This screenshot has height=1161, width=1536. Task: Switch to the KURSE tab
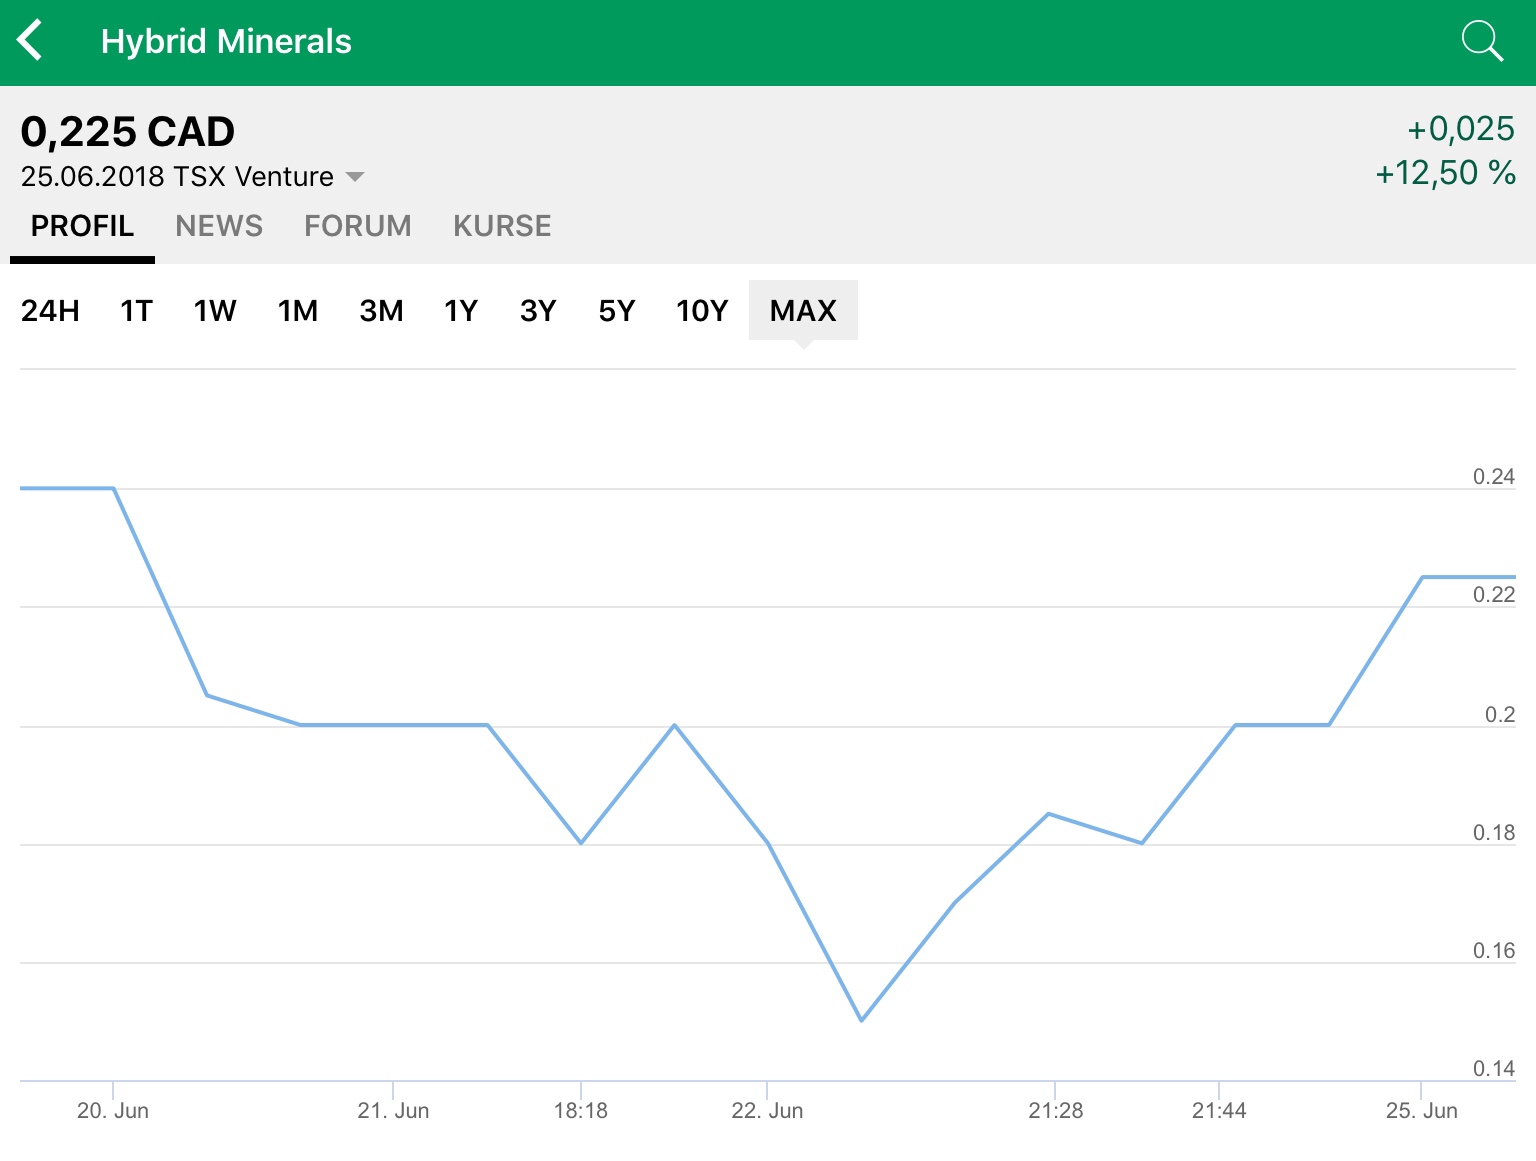coord(502,226)
